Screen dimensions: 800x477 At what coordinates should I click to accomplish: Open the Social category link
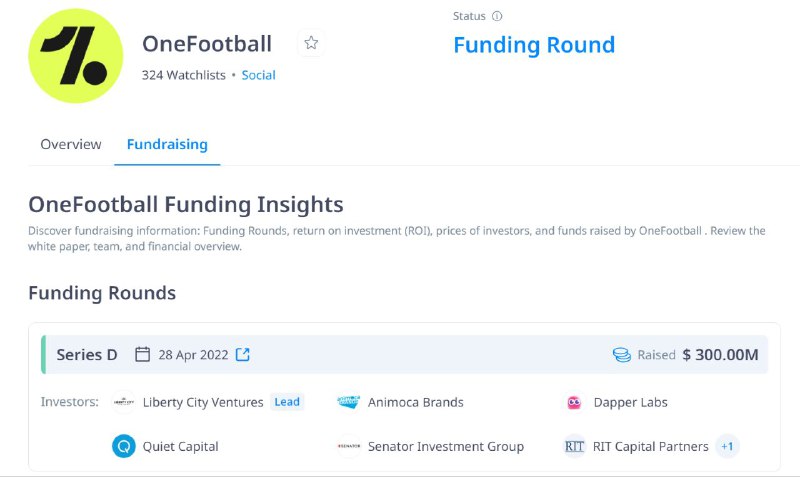point(259,75)
